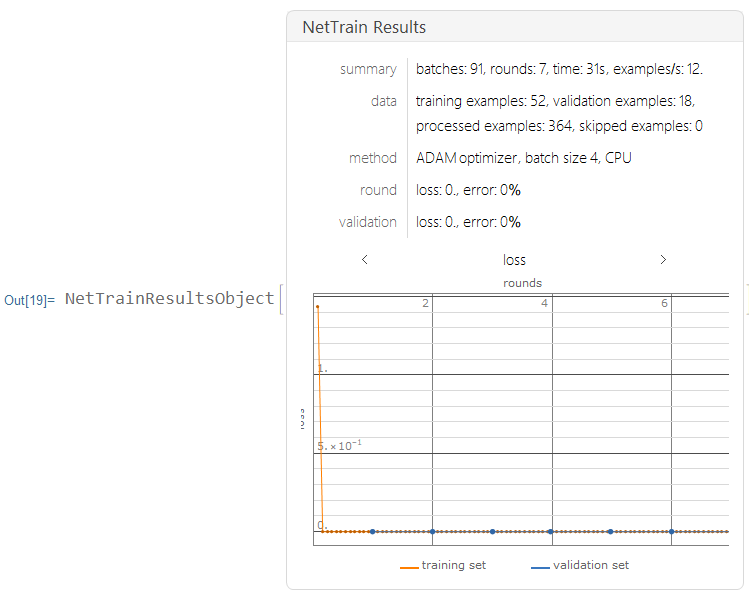749x596 pixels.
Task: Click the blue validation point at round 2
Action: tap(432, 532)
